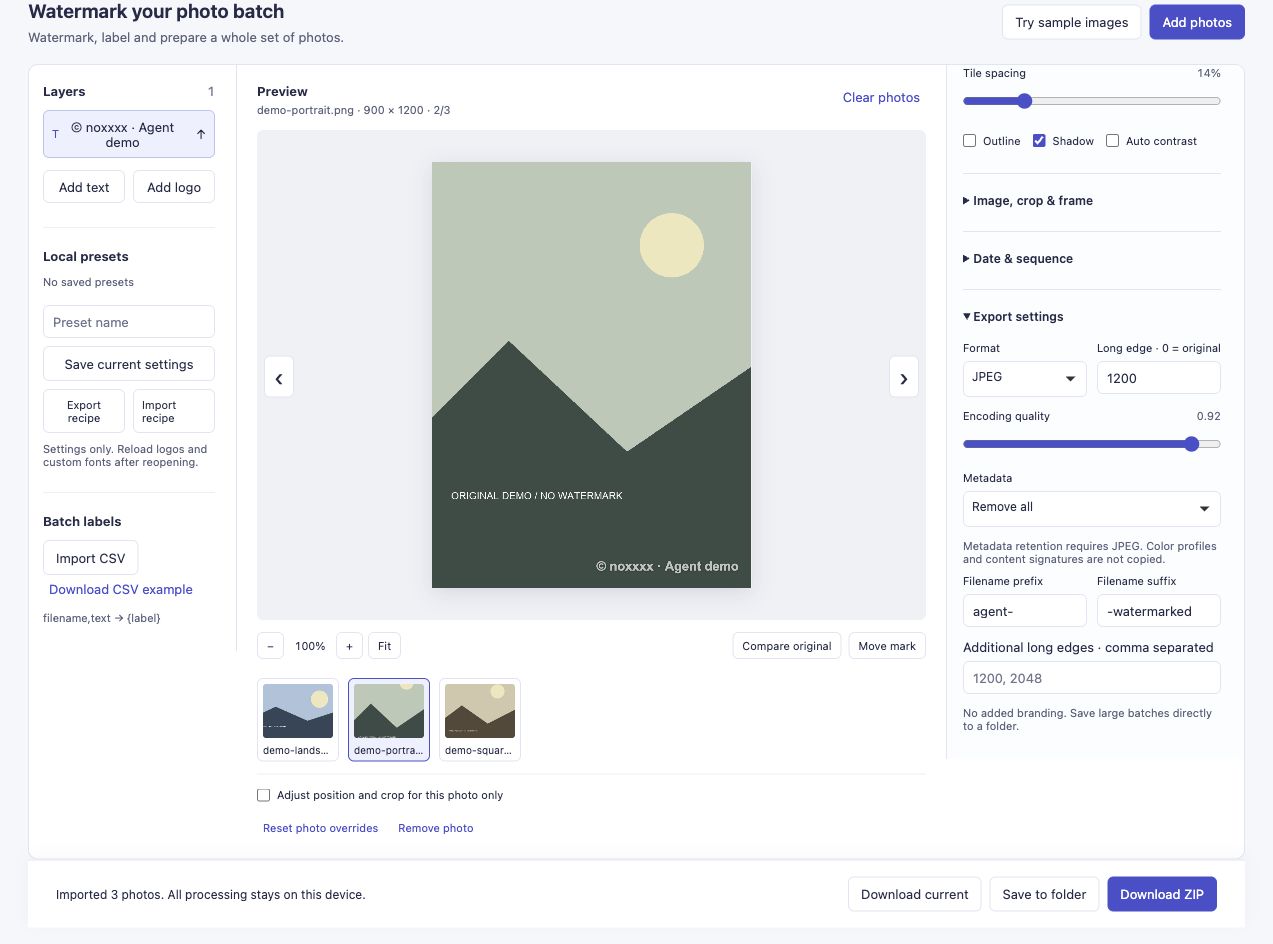Open the Metadata dropdown showing Remove all
This screenshot has height=944, width=1273.
coord(1092,508)
